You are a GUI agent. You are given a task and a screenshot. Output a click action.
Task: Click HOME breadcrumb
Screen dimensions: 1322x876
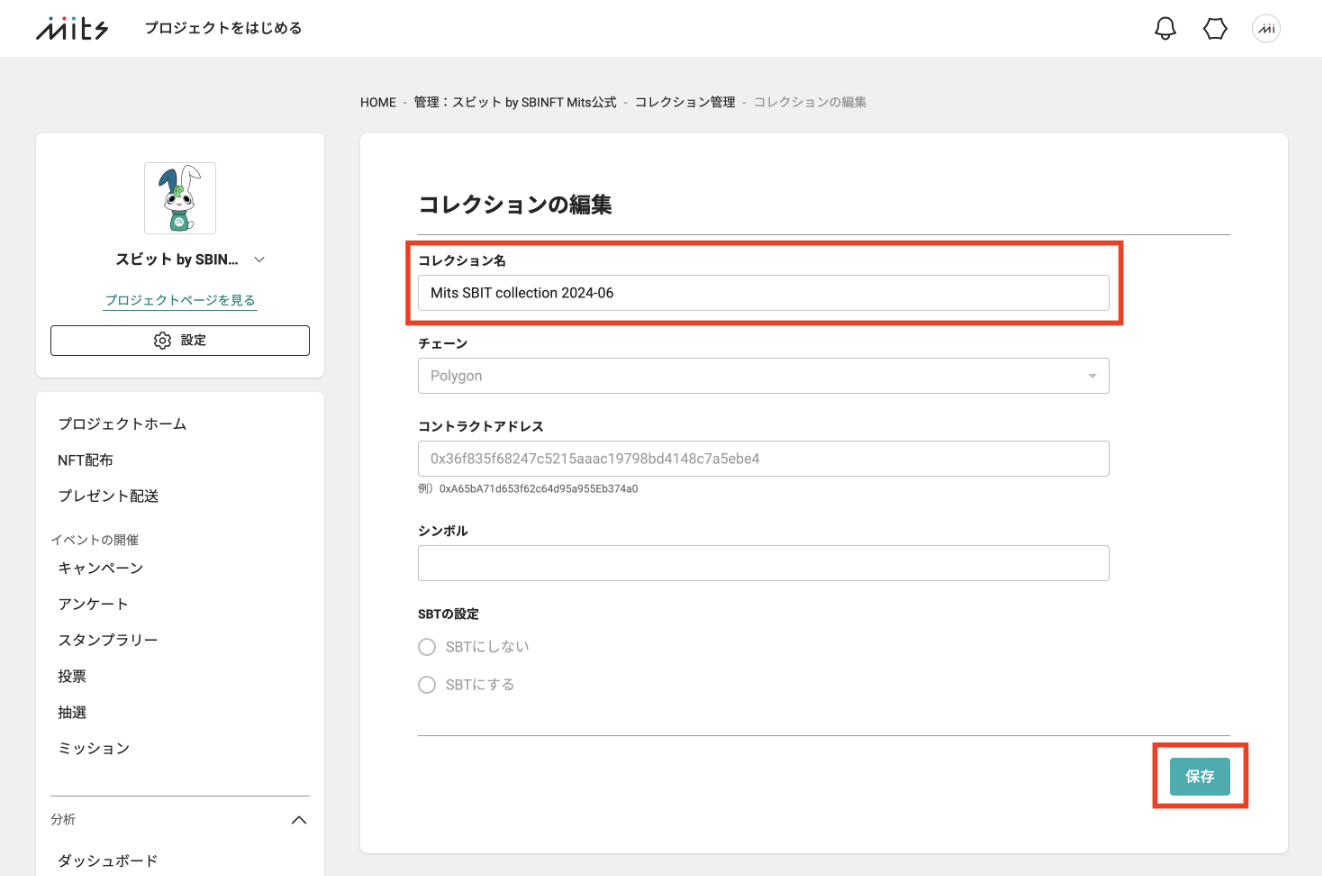tap(378, 102)
